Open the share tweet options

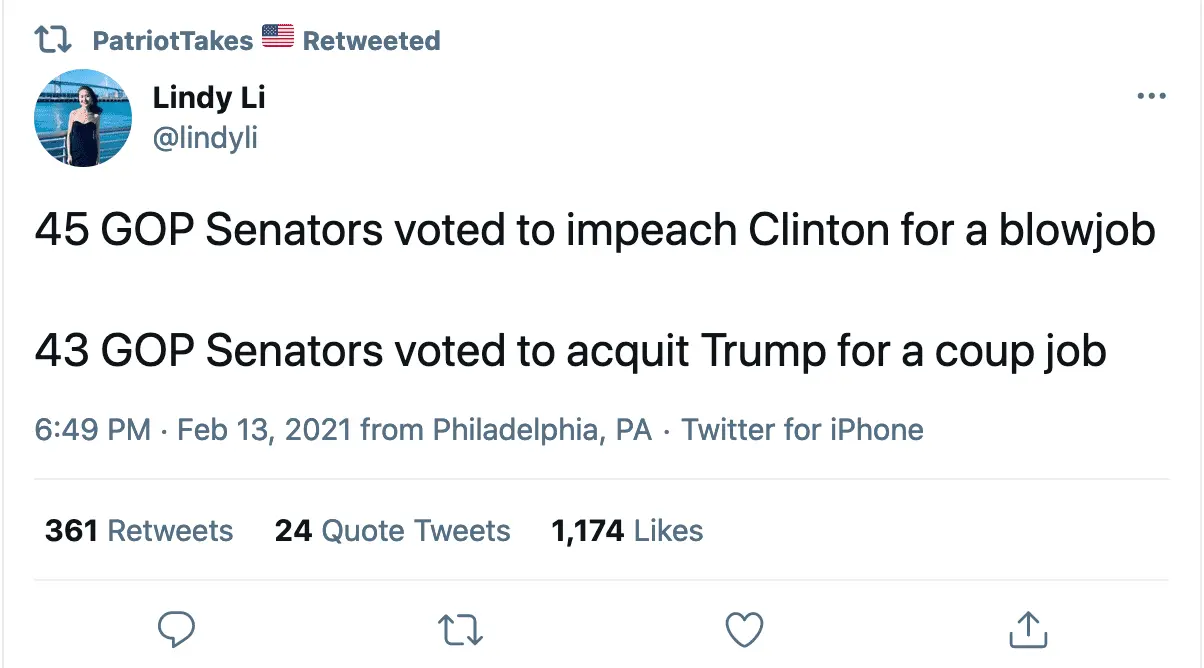point(1027,629)
